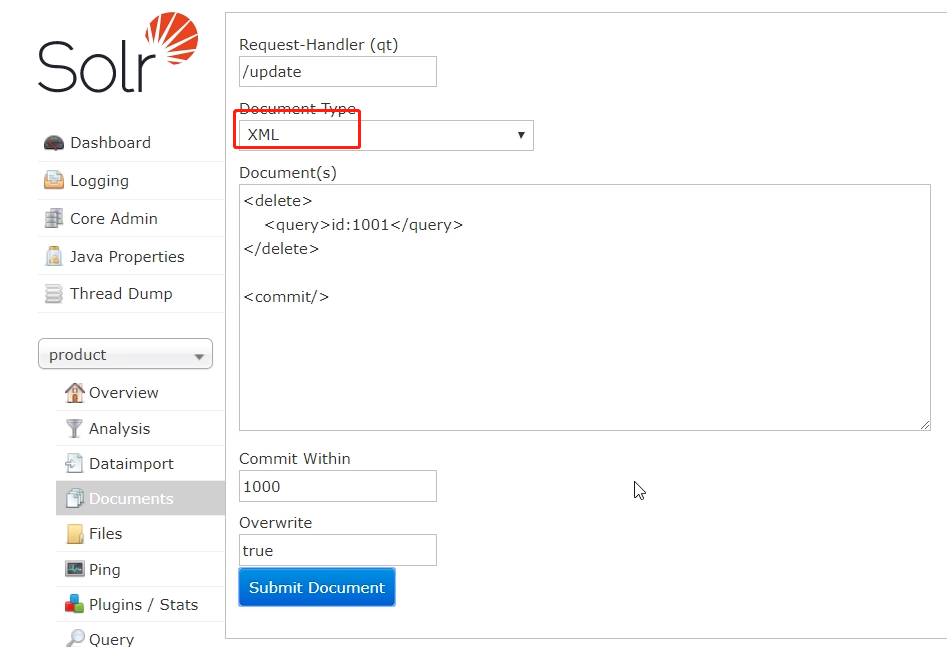Click the Logging icon in sidebar
The width and height of the screenshot is (947, 647).
[x=54, y=180]
